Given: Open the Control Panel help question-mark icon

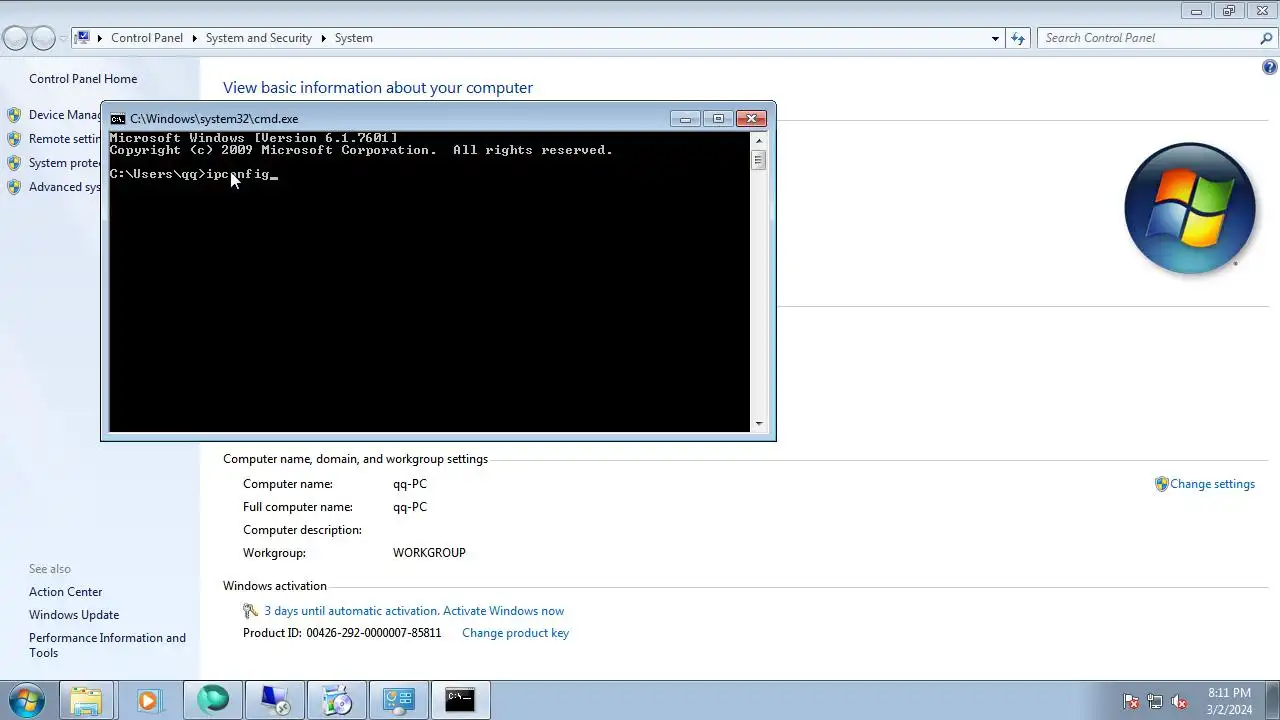Looking at the screenshot, I should point(1269,68).
